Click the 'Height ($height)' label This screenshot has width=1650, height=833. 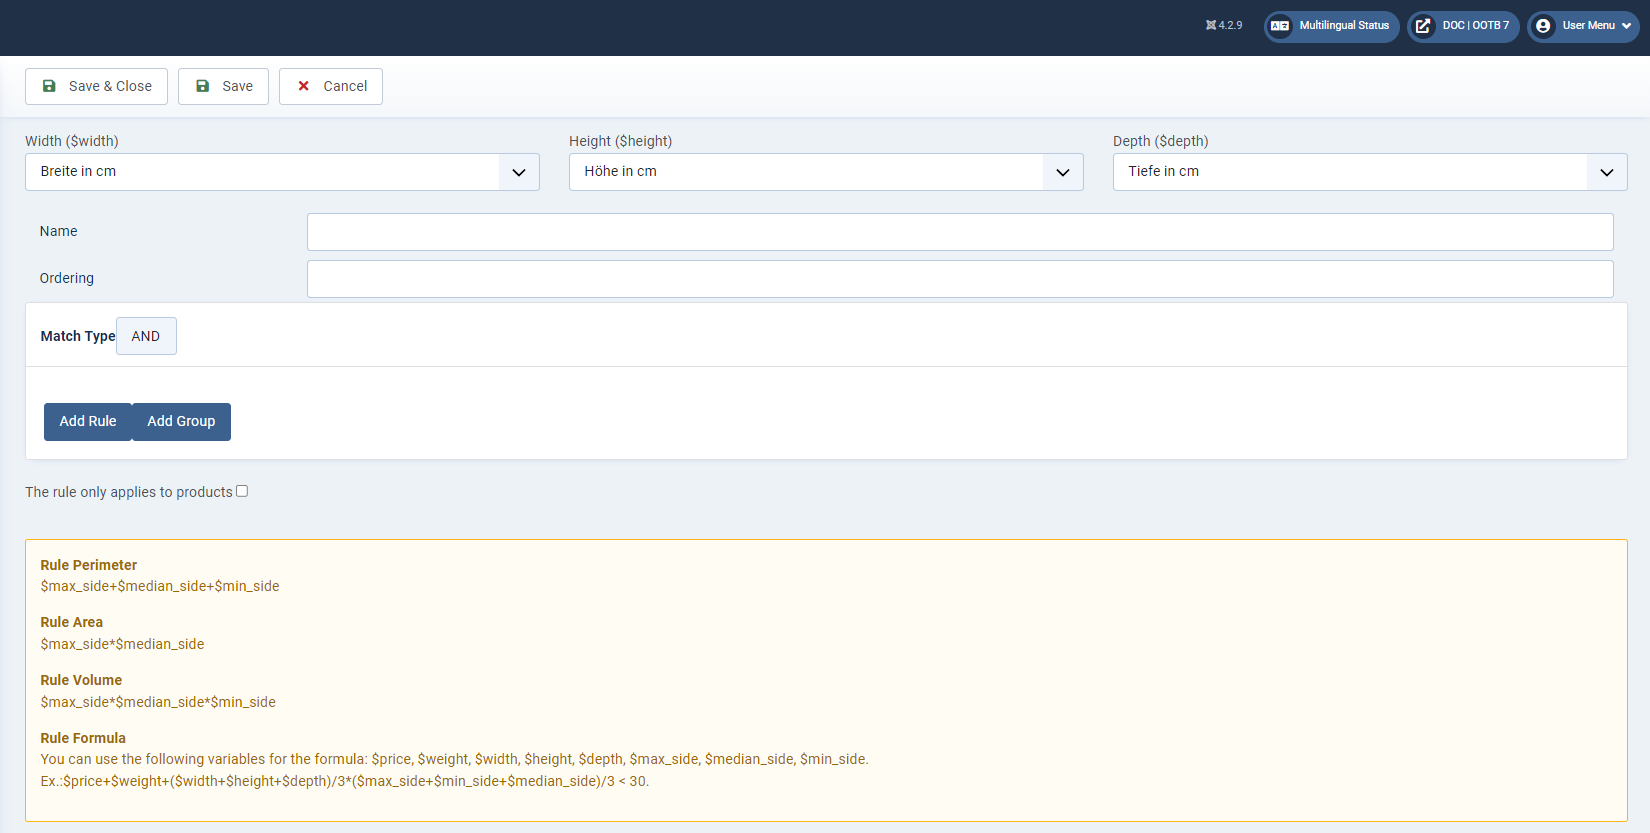click(x=621, y=141)
